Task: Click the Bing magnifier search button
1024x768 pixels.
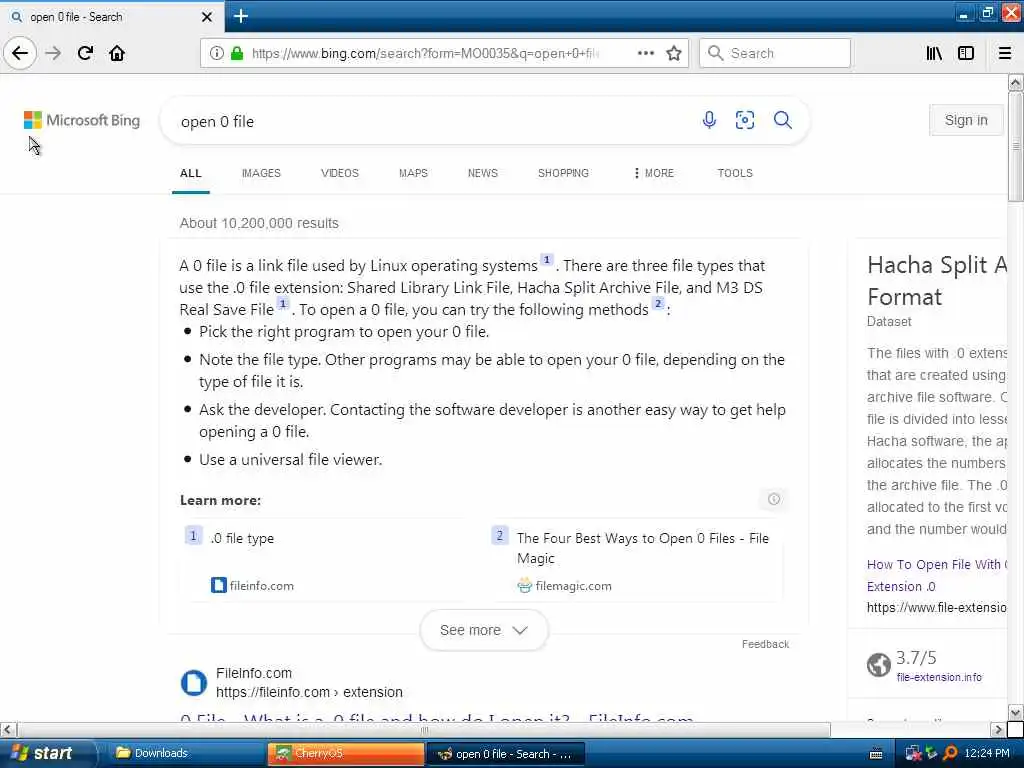Action: coord(782,120)
